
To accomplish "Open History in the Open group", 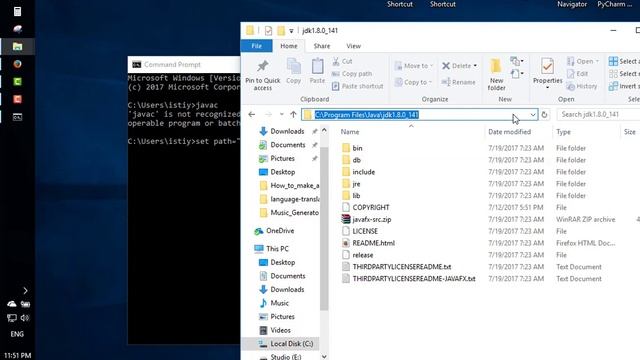I will click(x=582, y=86).
